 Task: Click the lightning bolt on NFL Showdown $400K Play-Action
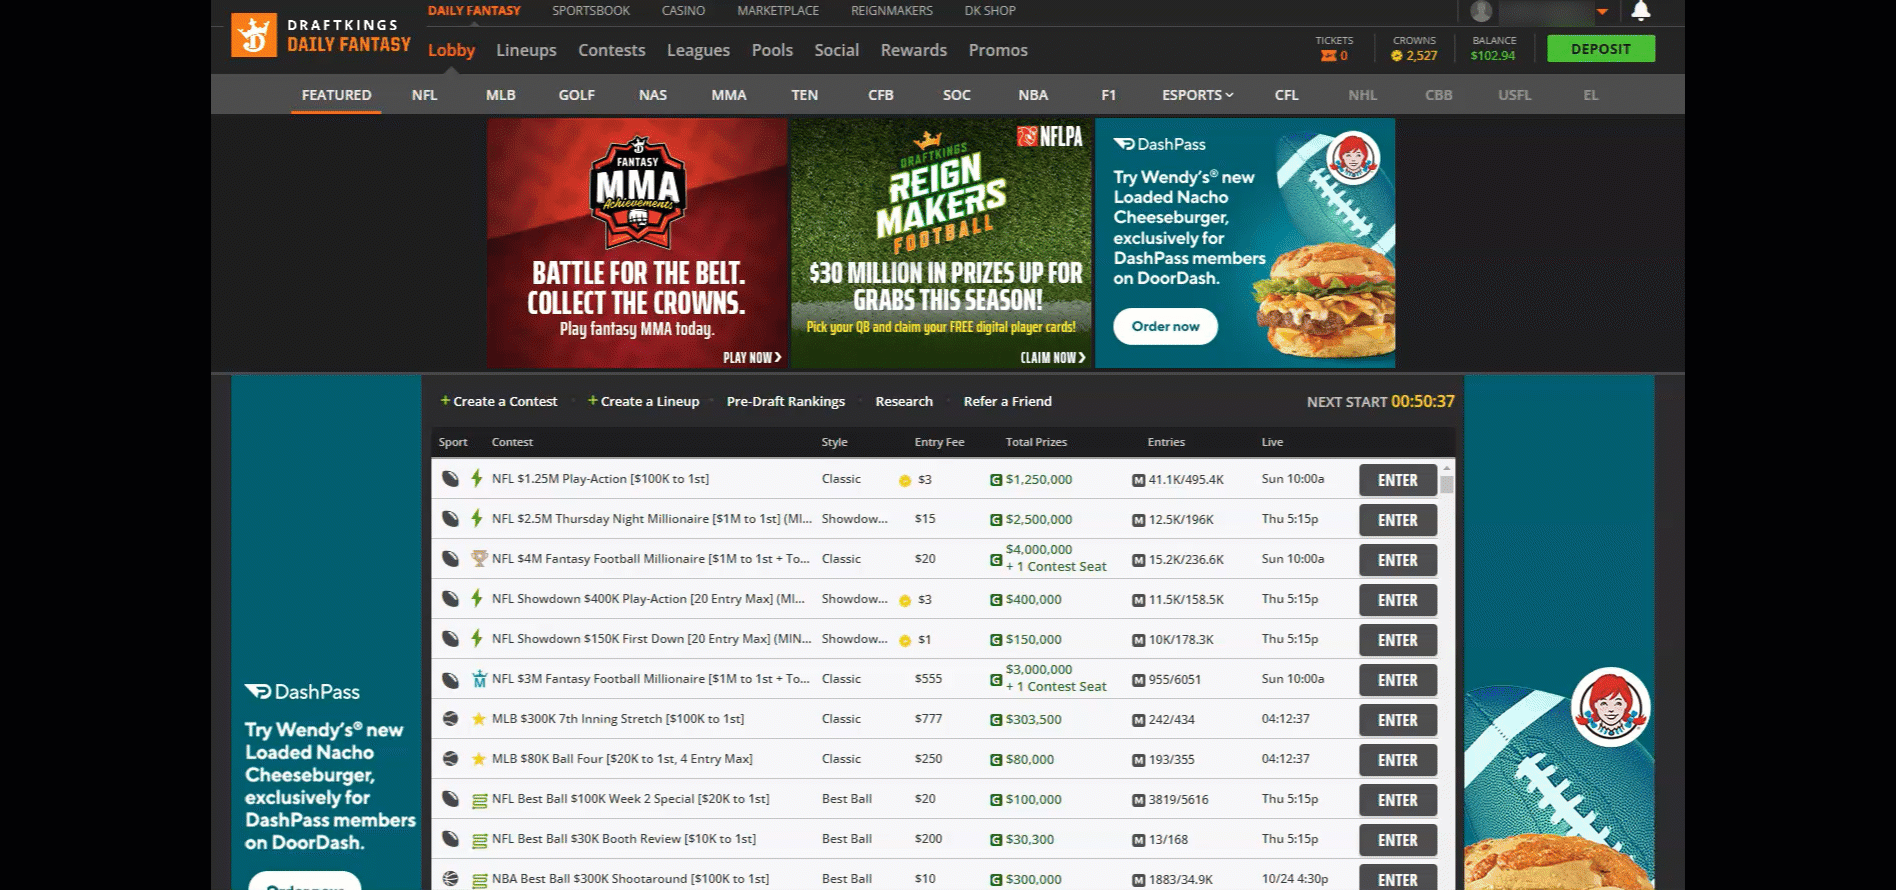tap(477, 599)
